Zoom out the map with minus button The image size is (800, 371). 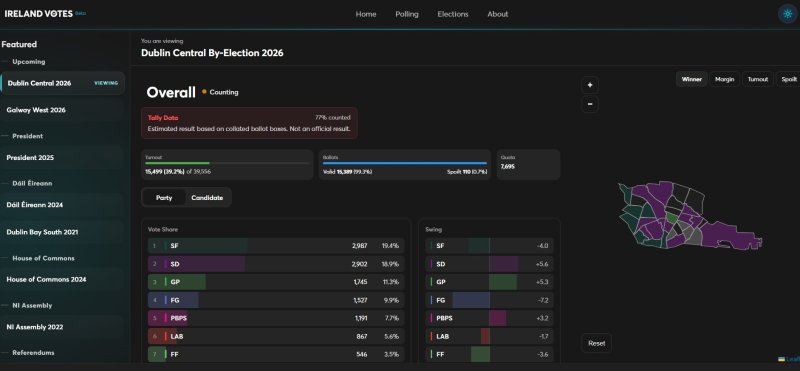(590, 104)
